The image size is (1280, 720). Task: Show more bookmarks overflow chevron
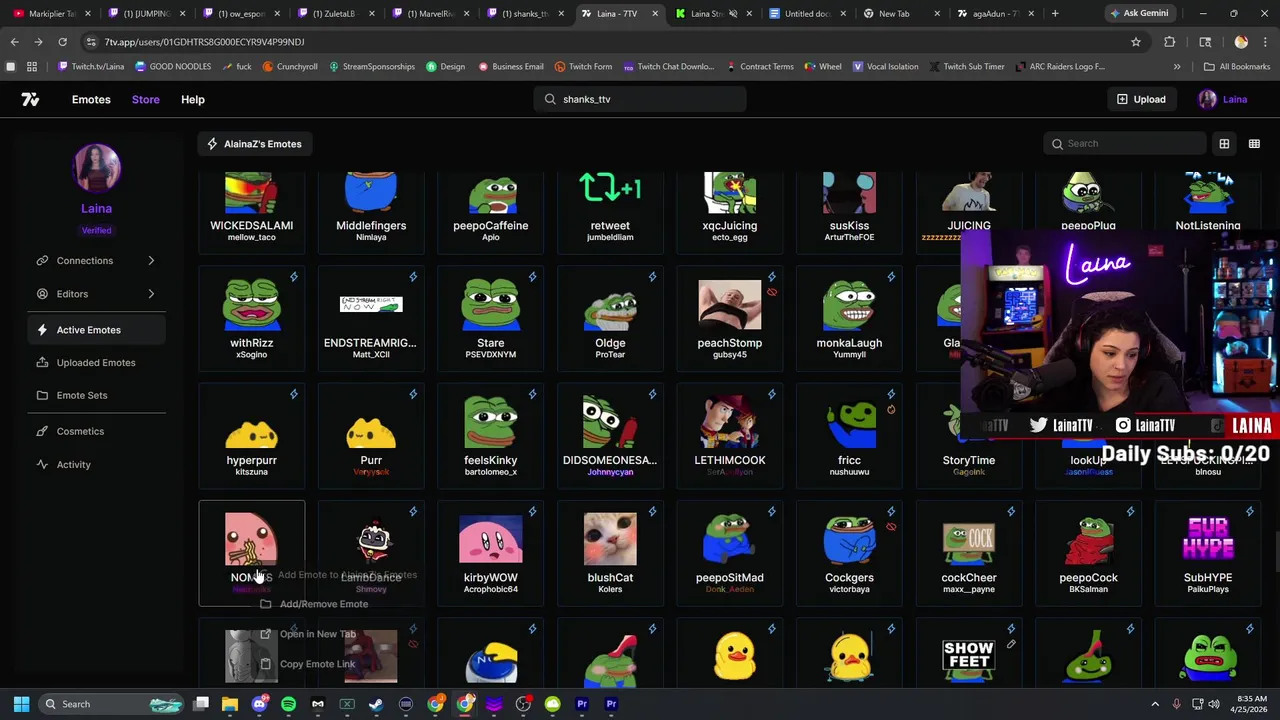1177,67
